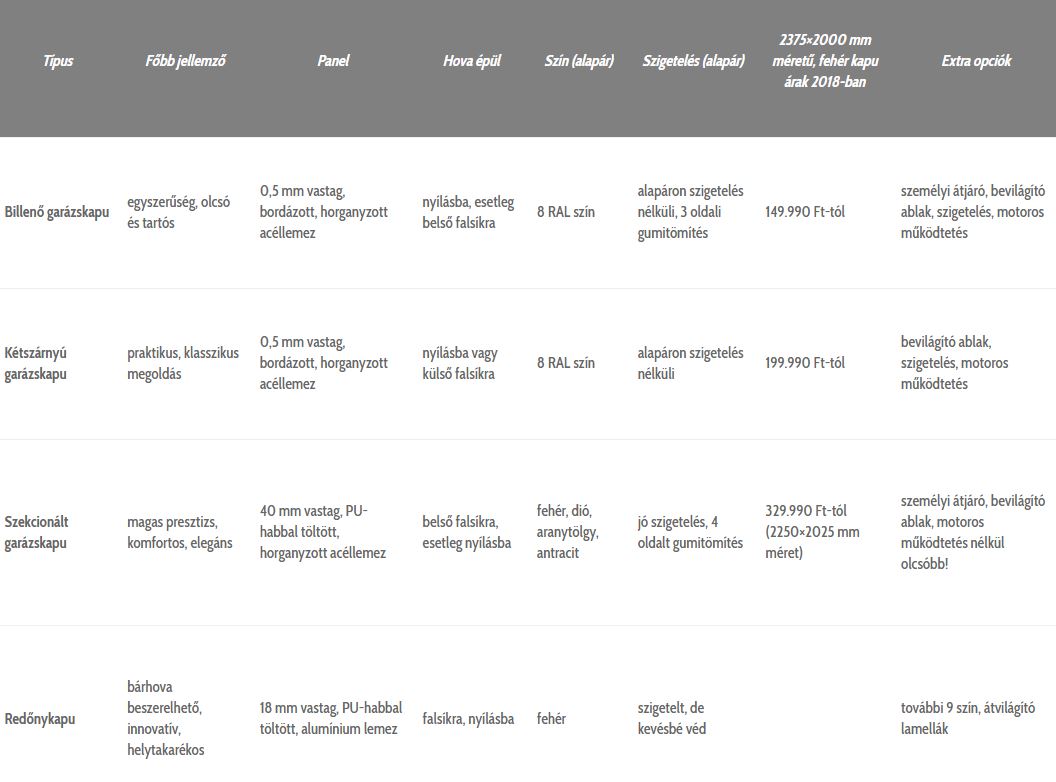Click the Extra opciók column header
Image resolution: width=1056 pixels, height=782 pixels.
(976, 61)
